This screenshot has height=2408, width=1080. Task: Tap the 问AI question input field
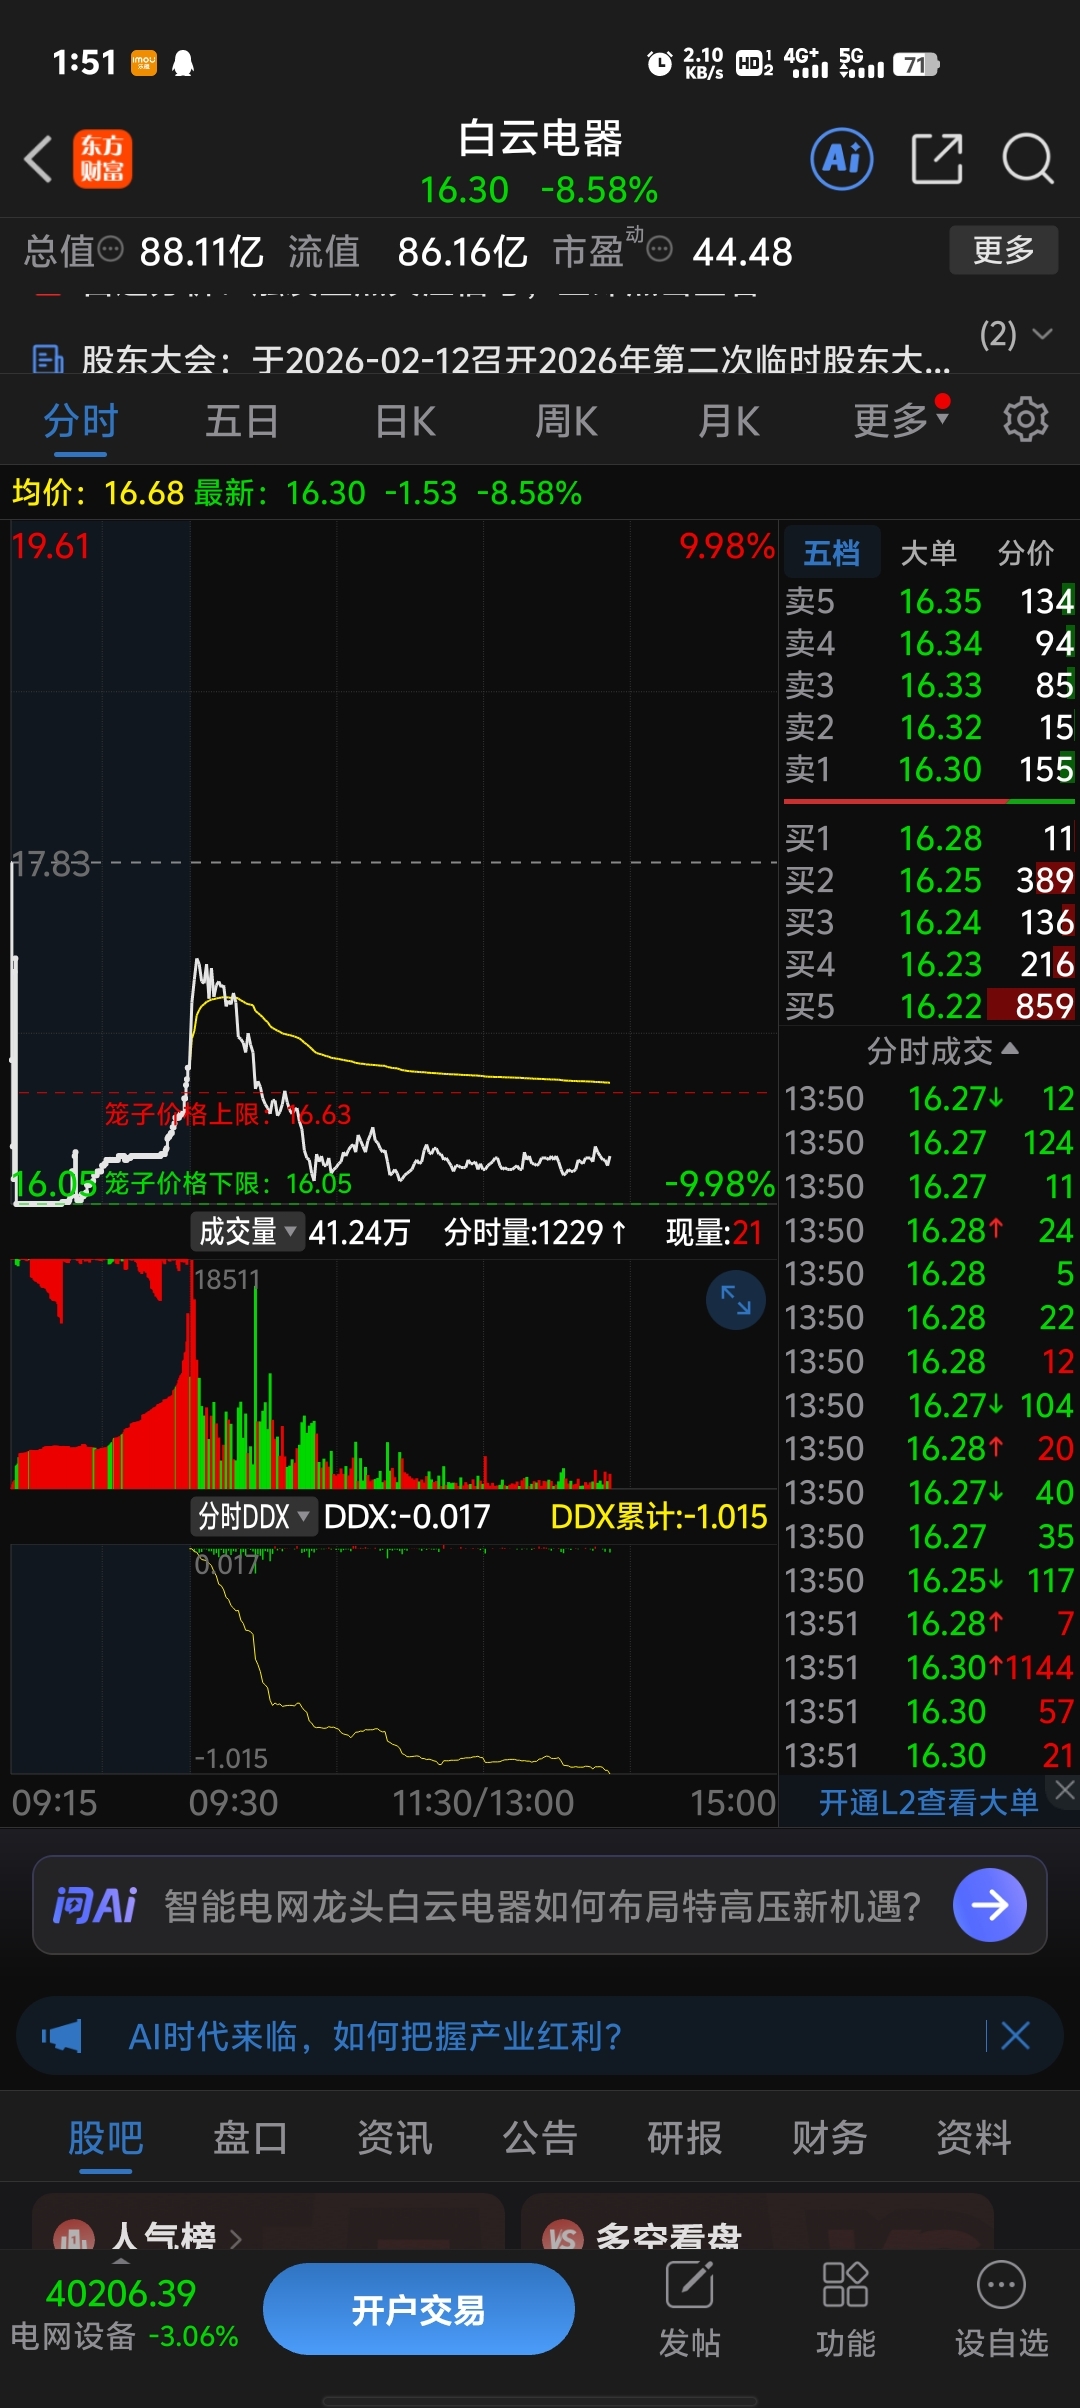(x=541, y=1905)
